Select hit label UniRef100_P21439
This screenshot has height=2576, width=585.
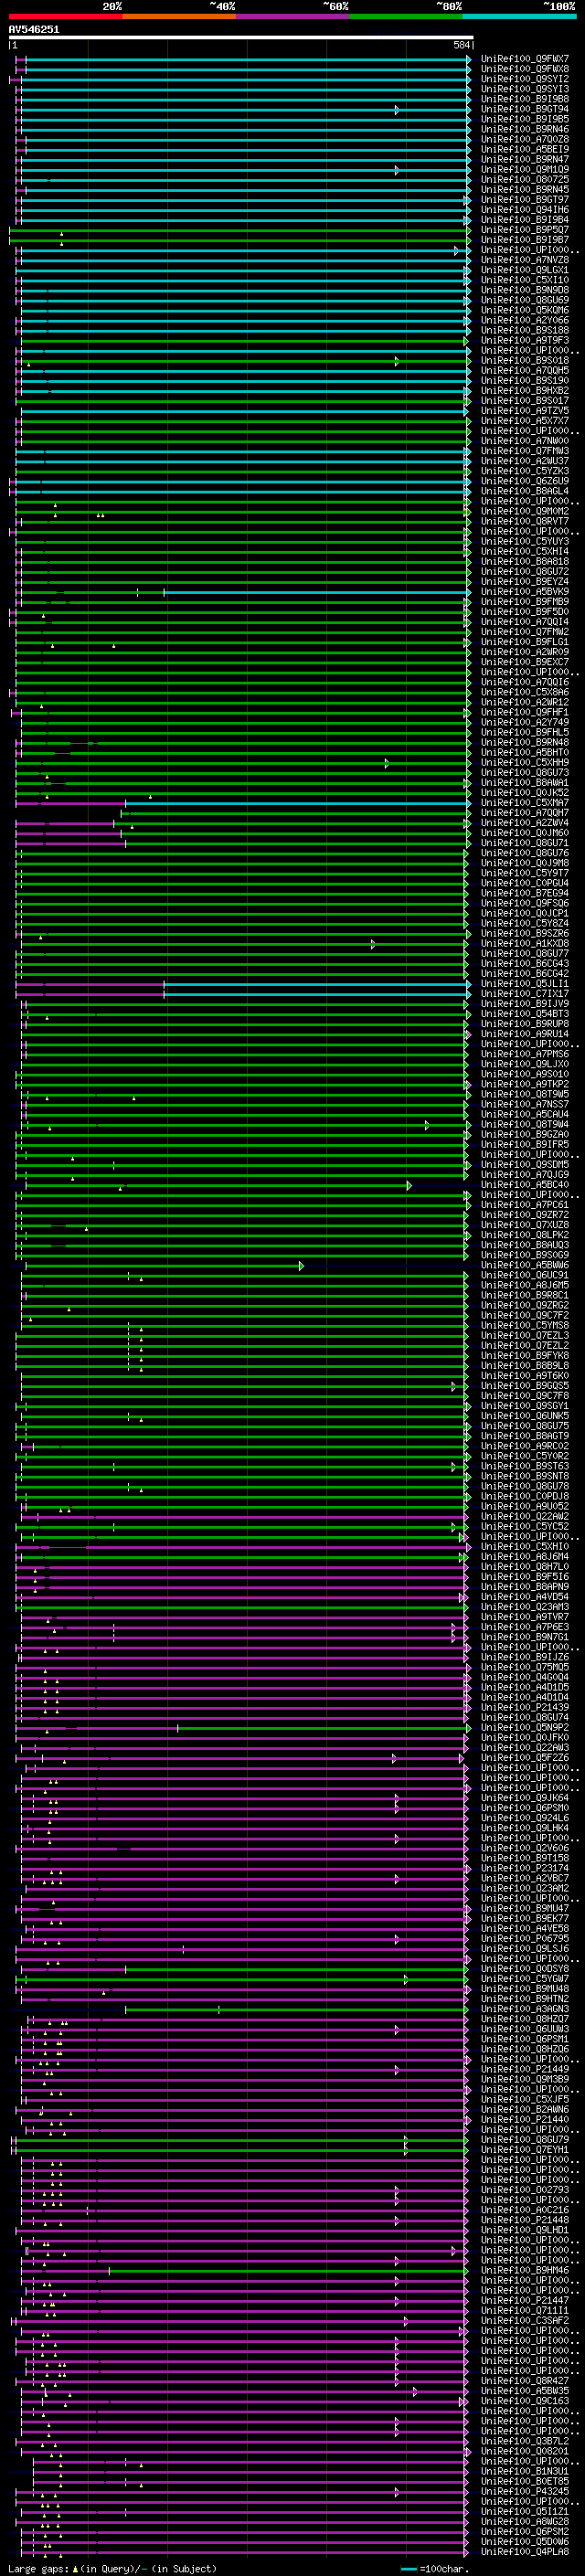click(525, 1708)
